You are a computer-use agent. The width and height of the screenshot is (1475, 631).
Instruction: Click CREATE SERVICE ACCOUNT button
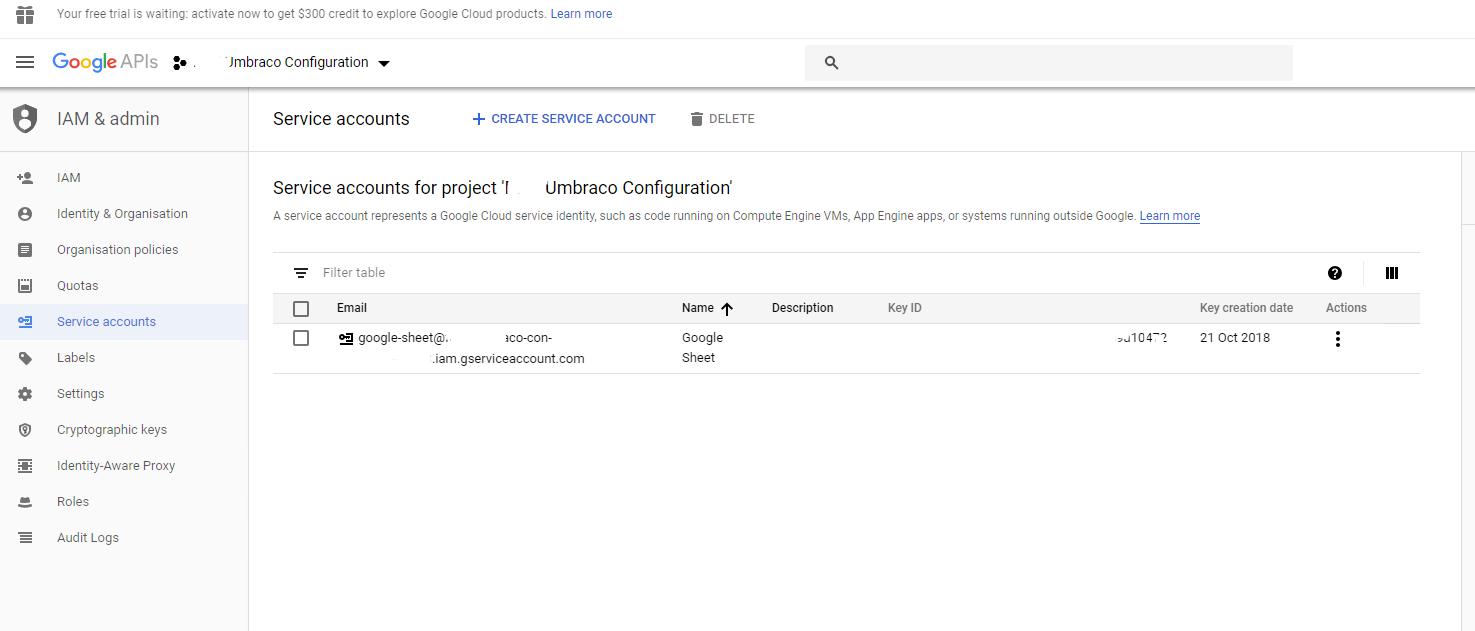pyautogui.click(x=564, y=119)
